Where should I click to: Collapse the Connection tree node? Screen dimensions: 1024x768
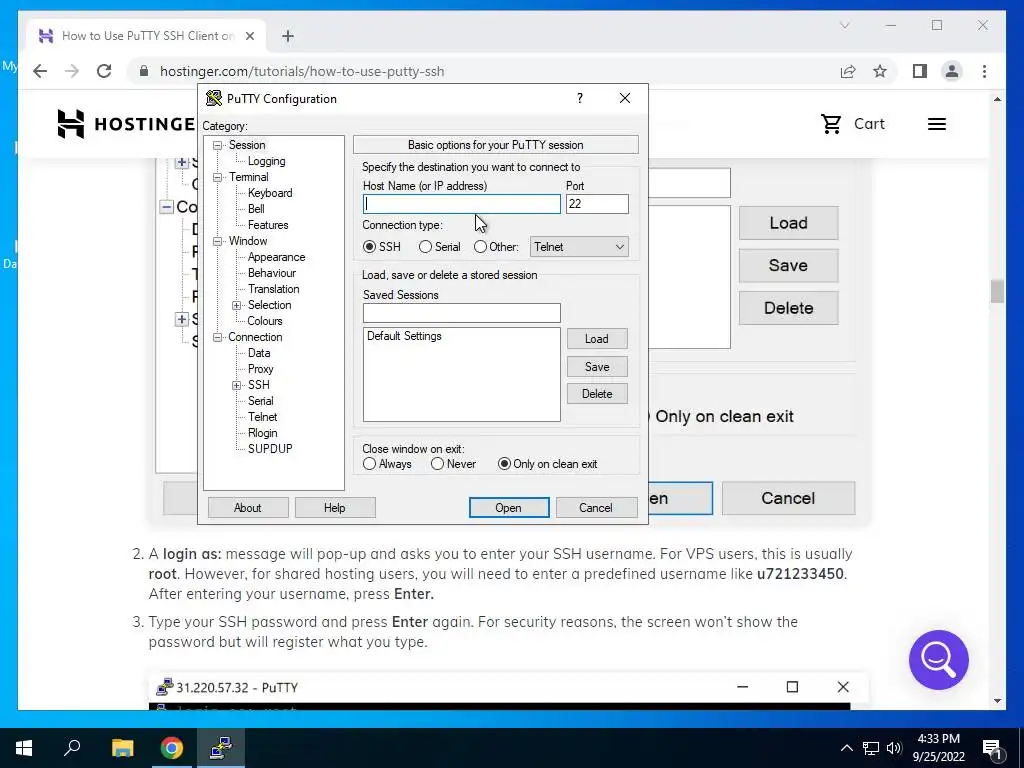[x=217, y=337]
